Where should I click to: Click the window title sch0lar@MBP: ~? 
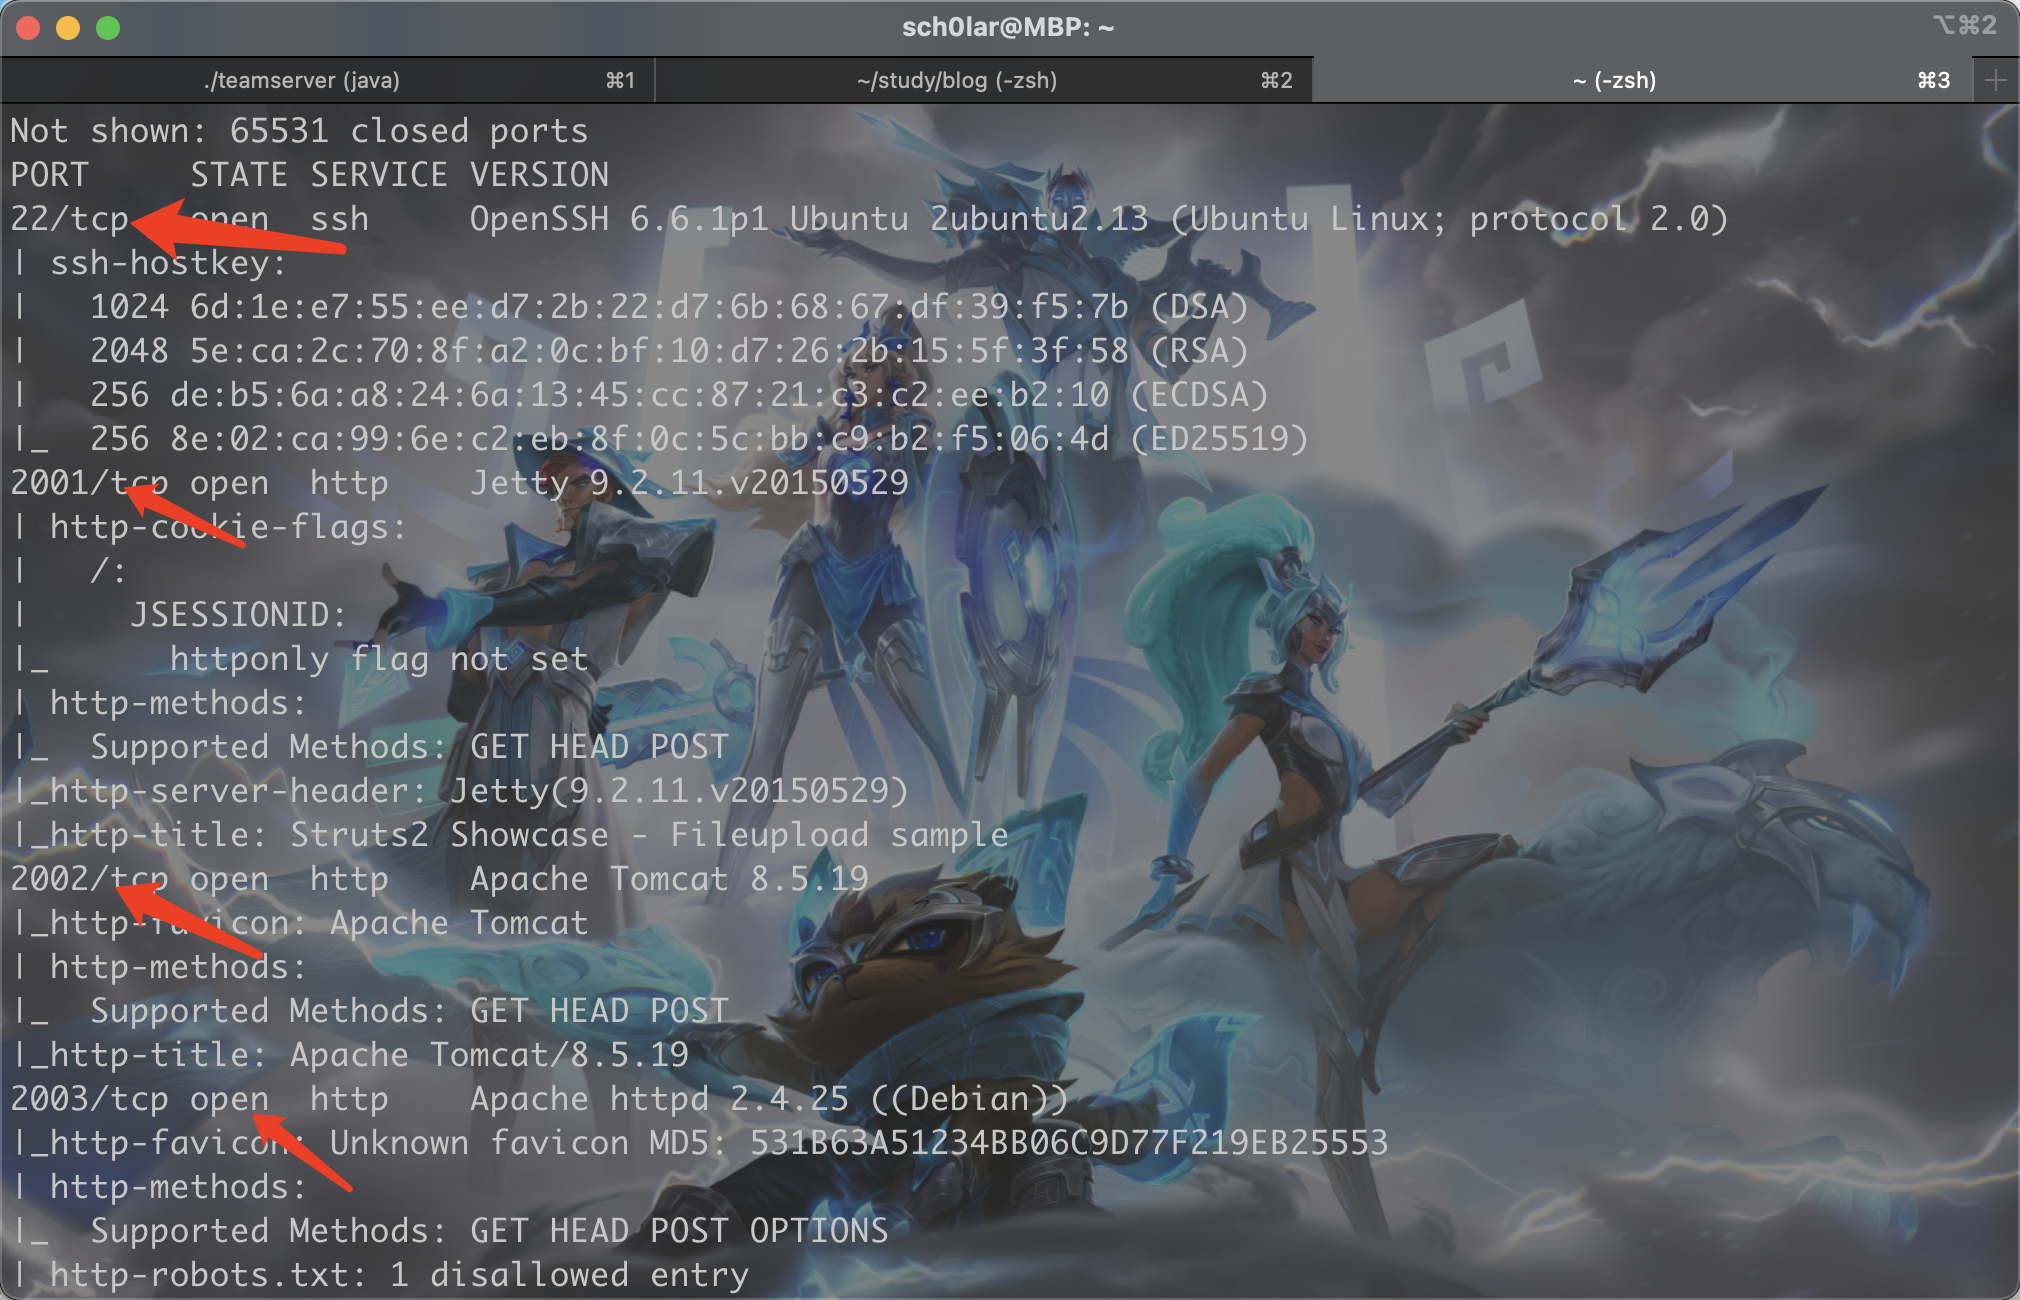(1008, 27)
